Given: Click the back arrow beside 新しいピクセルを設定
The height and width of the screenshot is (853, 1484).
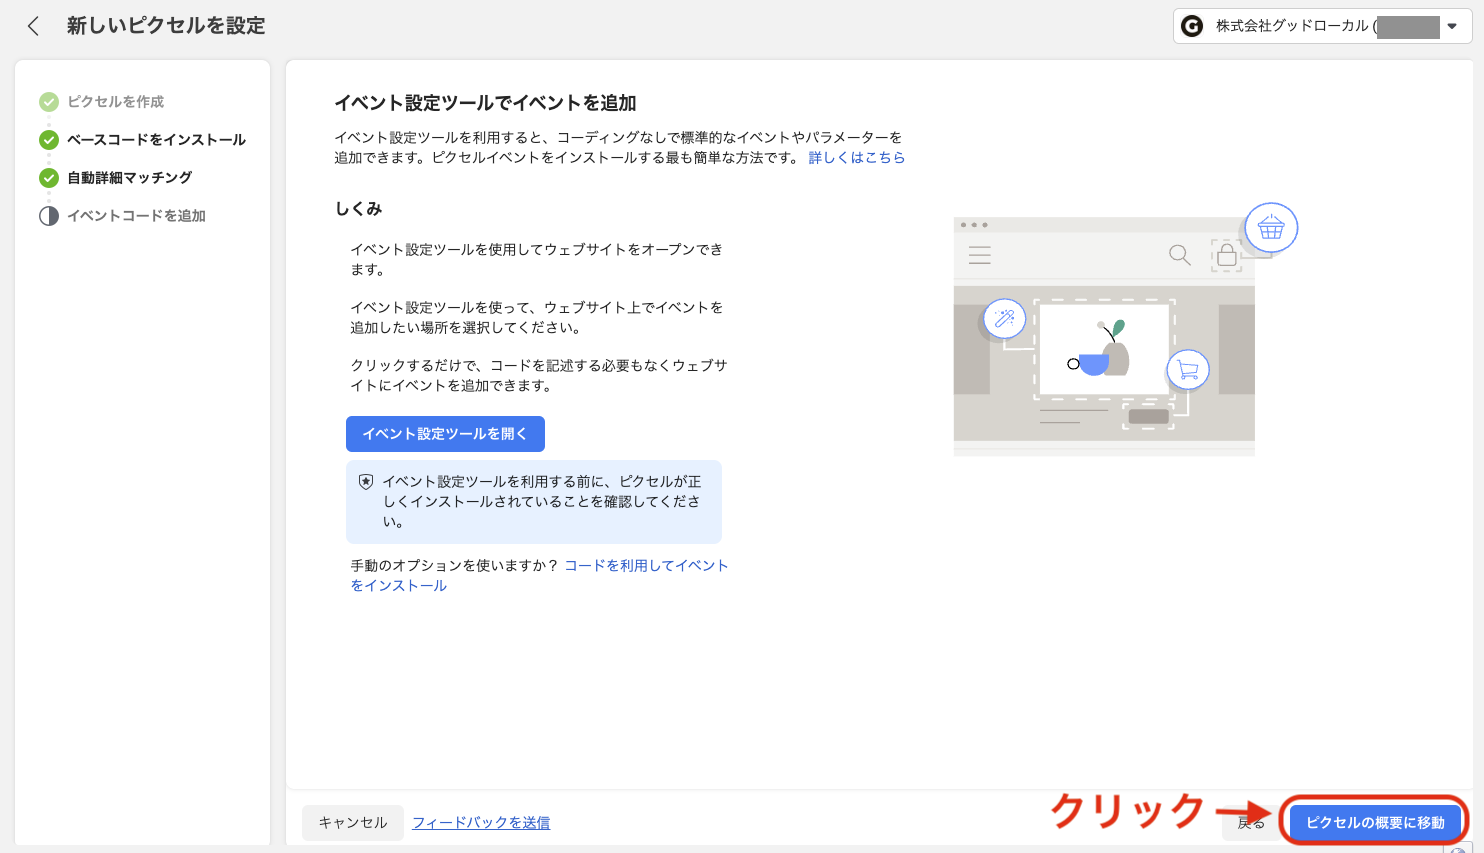Looking at the screenshot, I should (x=33, y=25).
